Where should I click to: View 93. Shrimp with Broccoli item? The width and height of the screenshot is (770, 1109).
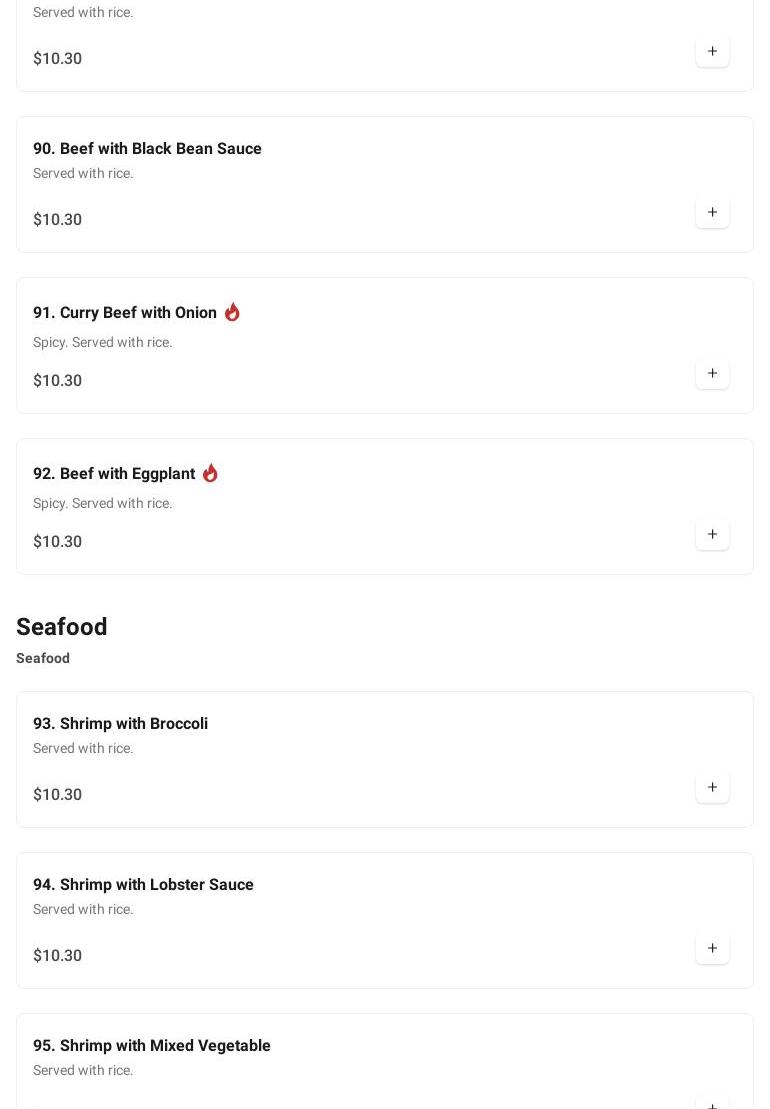coord(120,724)
